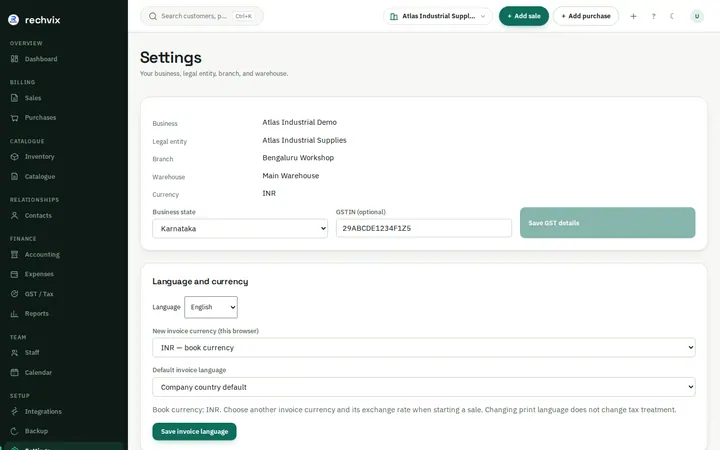
Task: Open the Language English dropdown
Action: coord(211,307)
